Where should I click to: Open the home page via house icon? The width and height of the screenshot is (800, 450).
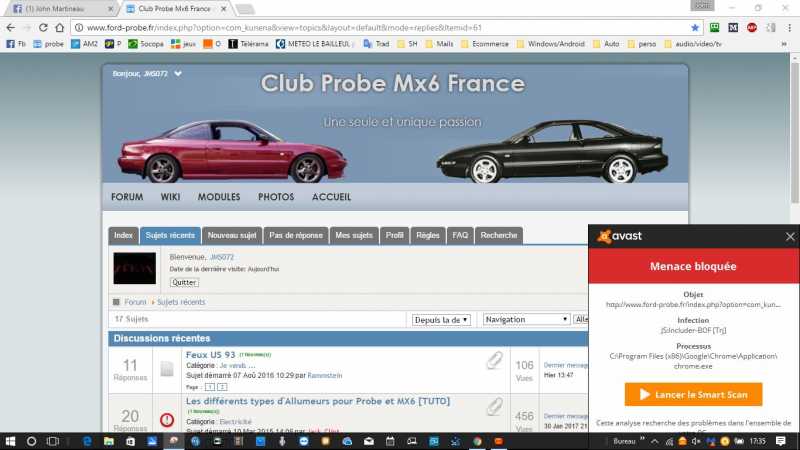[60, 28]
